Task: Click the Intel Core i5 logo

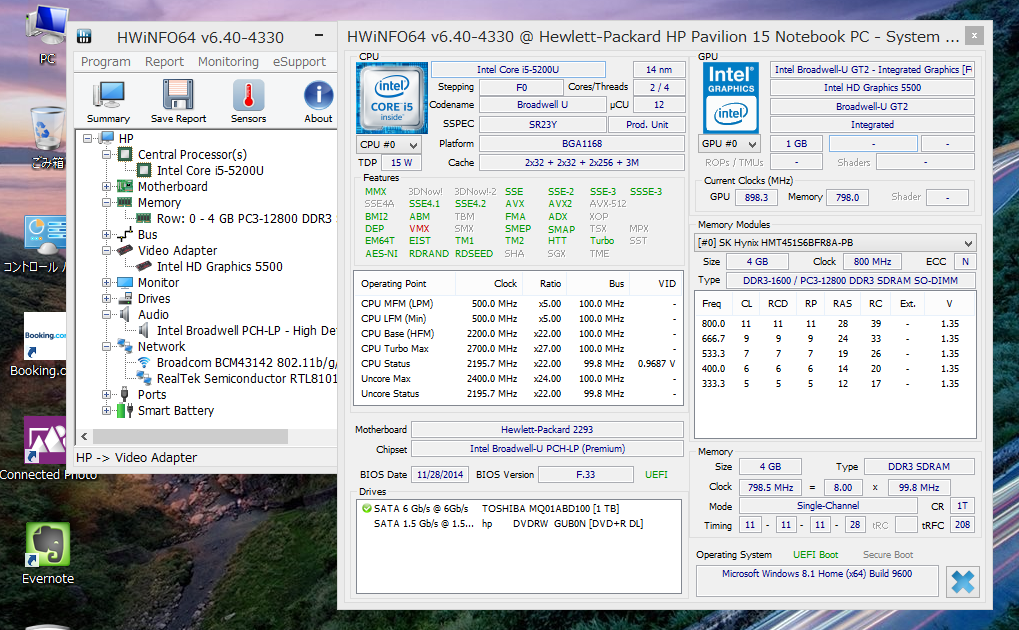Action: [391, 98]
